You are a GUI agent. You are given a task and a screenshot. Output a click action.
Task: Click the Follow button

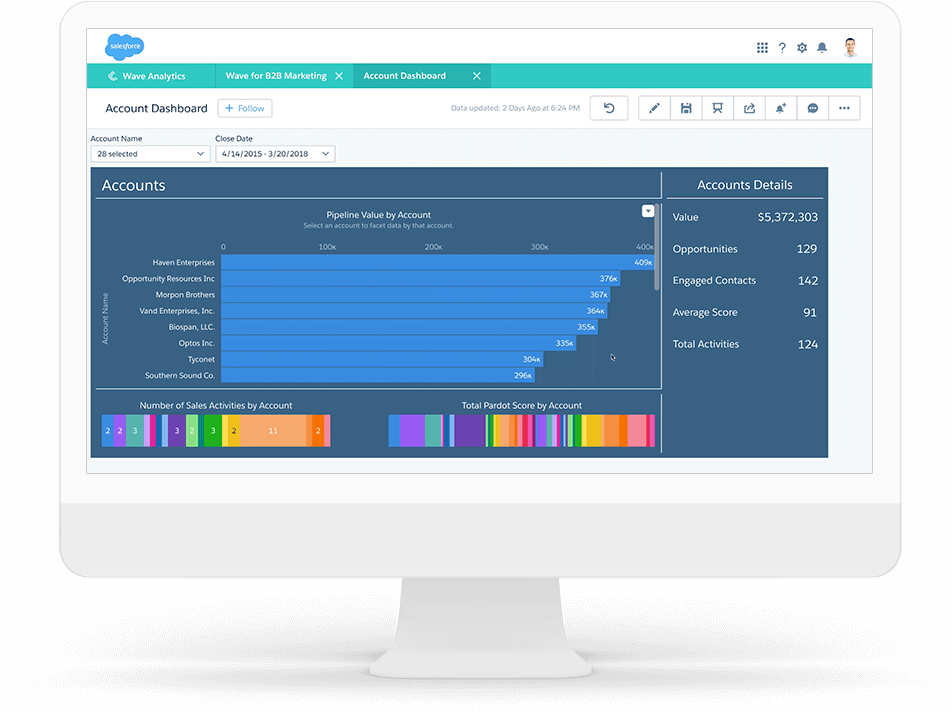coord(245,108)
